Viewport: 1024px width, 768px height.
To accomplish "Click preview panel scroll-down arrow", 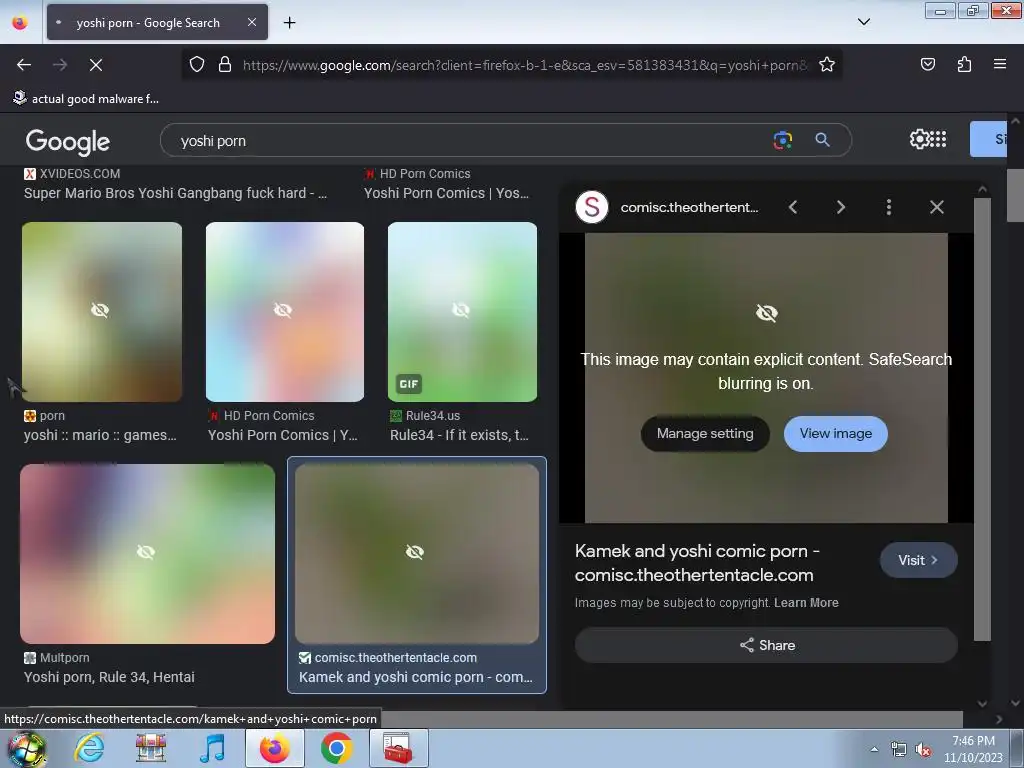I will point(982,704).
